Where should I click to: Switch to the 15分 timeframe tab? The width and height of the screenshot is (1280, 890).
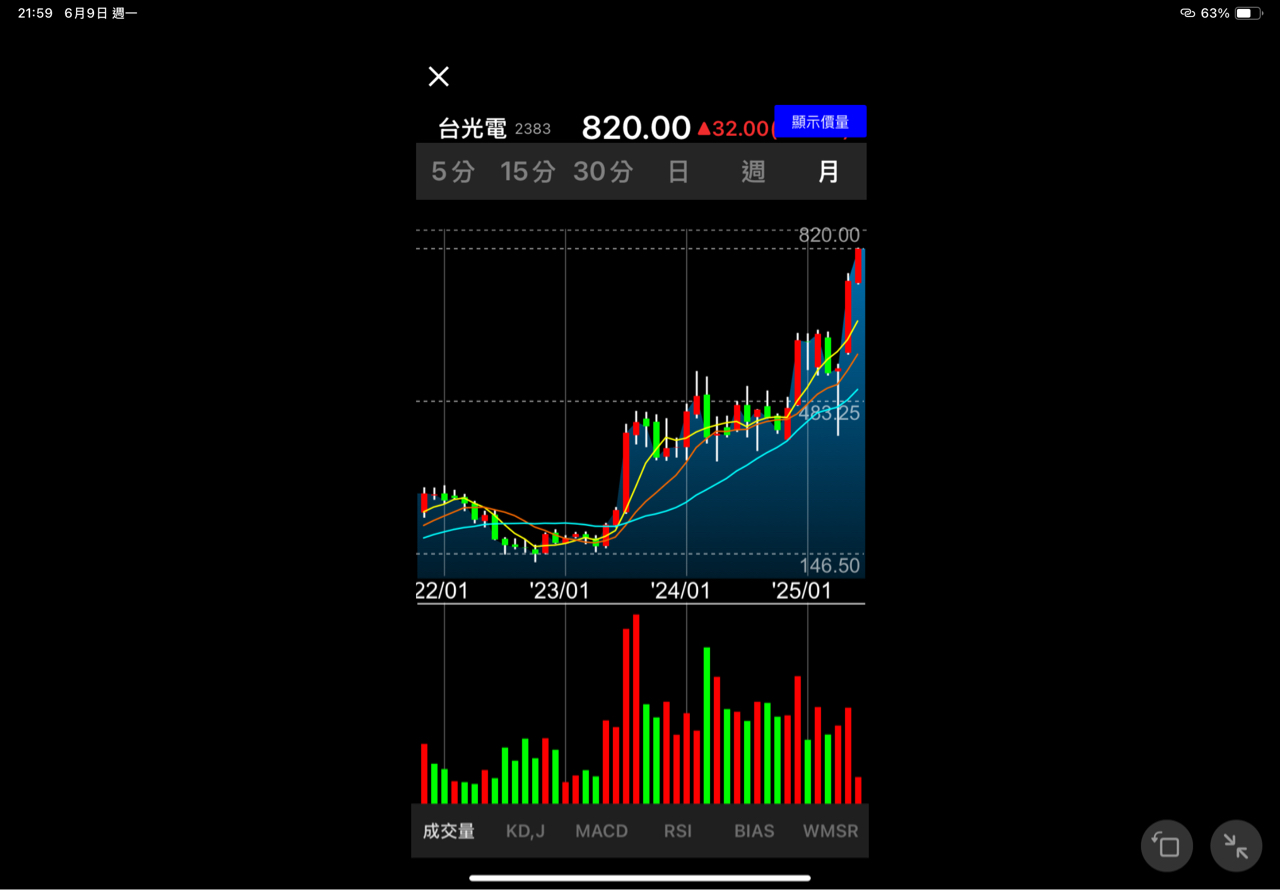(x=528, y=172)
